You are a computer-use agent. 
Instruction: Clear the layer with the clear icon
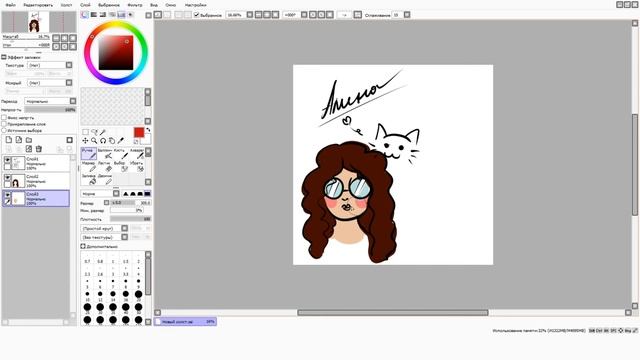point(29,149)
